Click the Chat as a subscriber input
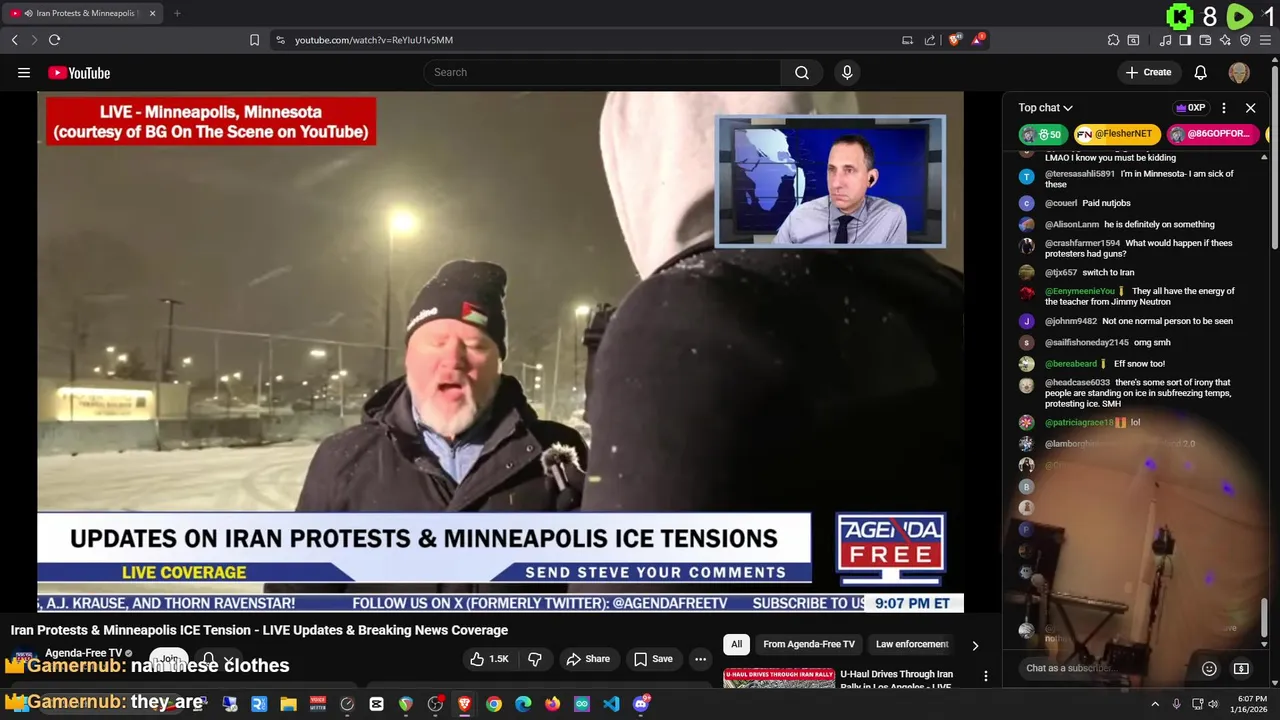1280x720 pixels. click(1105, 668)
